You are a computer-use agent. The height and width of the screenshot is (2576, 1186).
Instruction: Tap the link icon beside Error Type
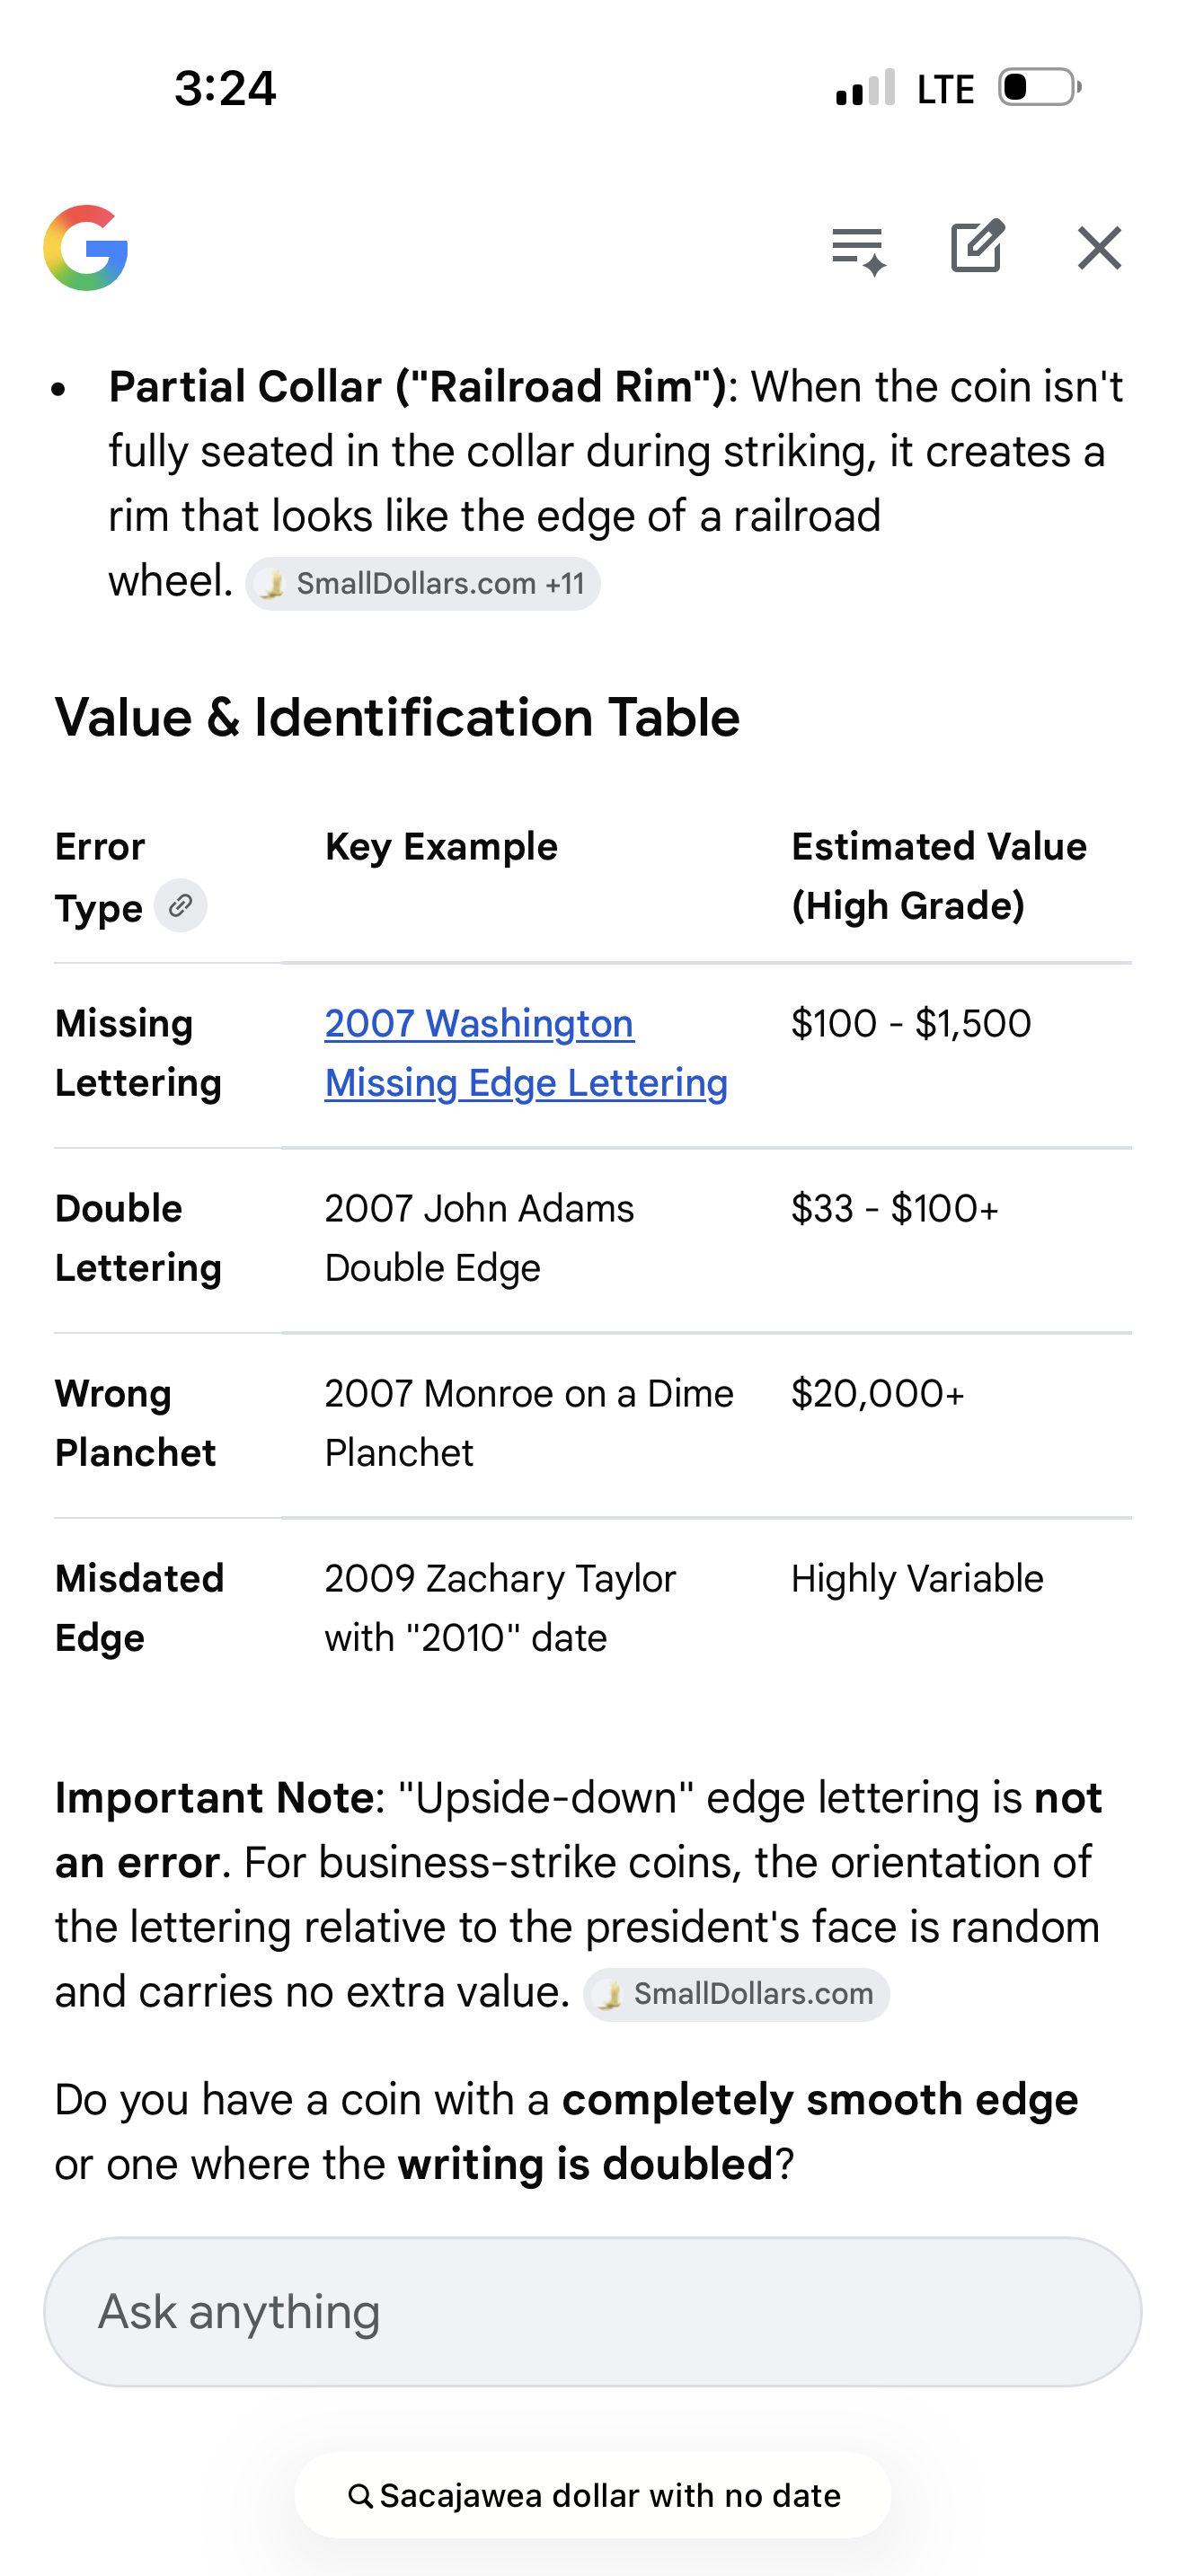[x=180, y=906]
